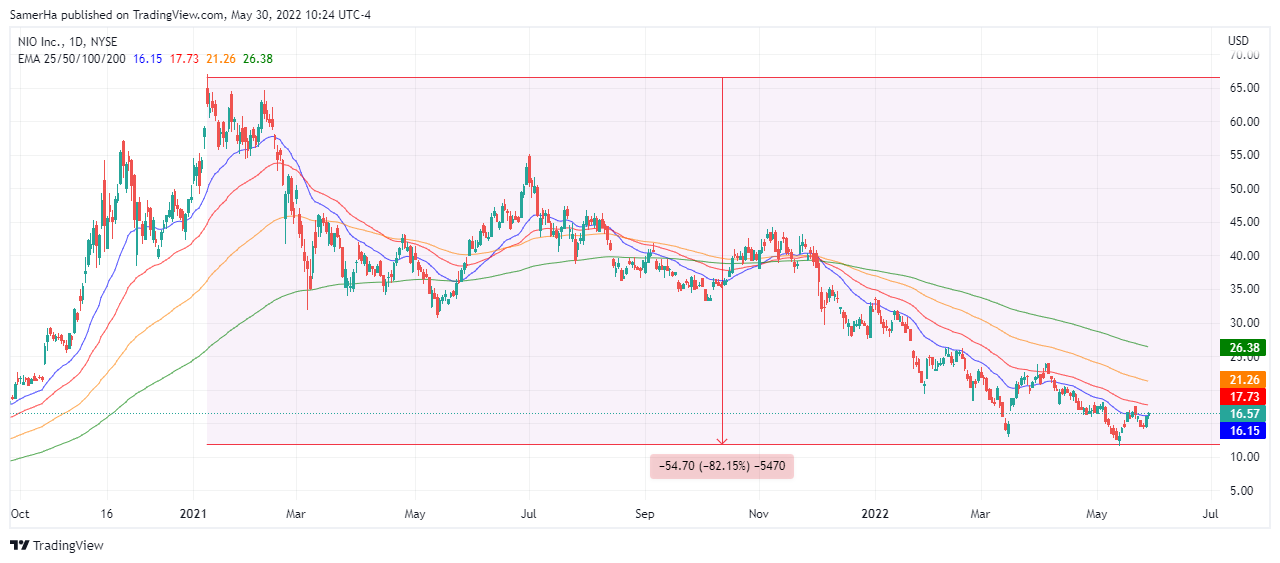Click the −54.70 (−82.15%) measurement label

(722, 466)
